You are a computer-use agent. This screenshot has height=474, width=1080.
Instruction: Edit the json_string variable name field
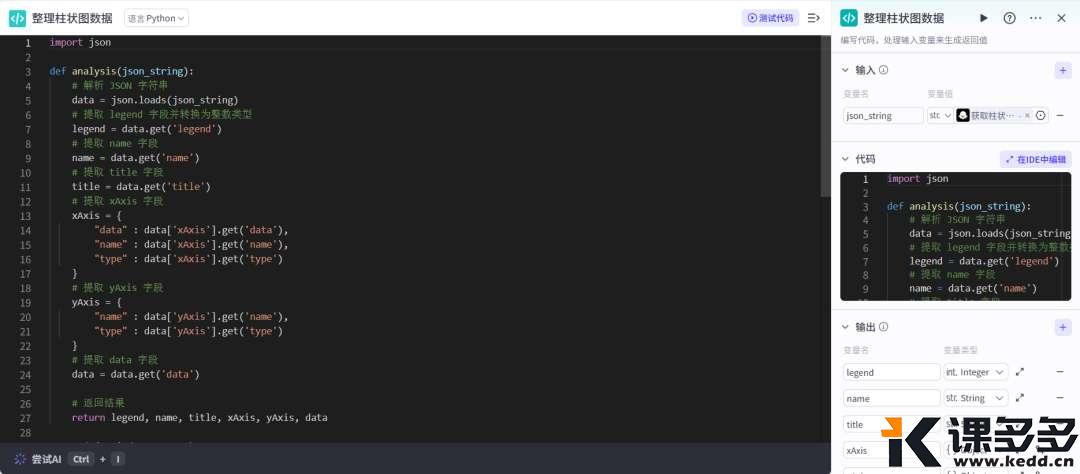[x=883, y=116]
